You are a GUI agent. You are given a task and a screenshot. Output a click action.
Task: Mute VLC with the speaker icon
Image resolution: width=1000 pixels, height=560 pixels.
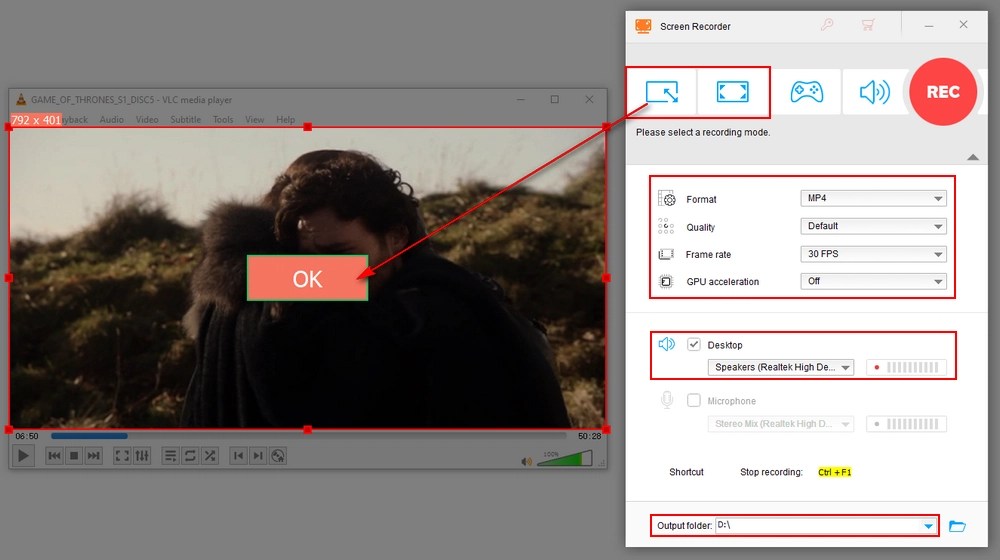tap(526, 461)
